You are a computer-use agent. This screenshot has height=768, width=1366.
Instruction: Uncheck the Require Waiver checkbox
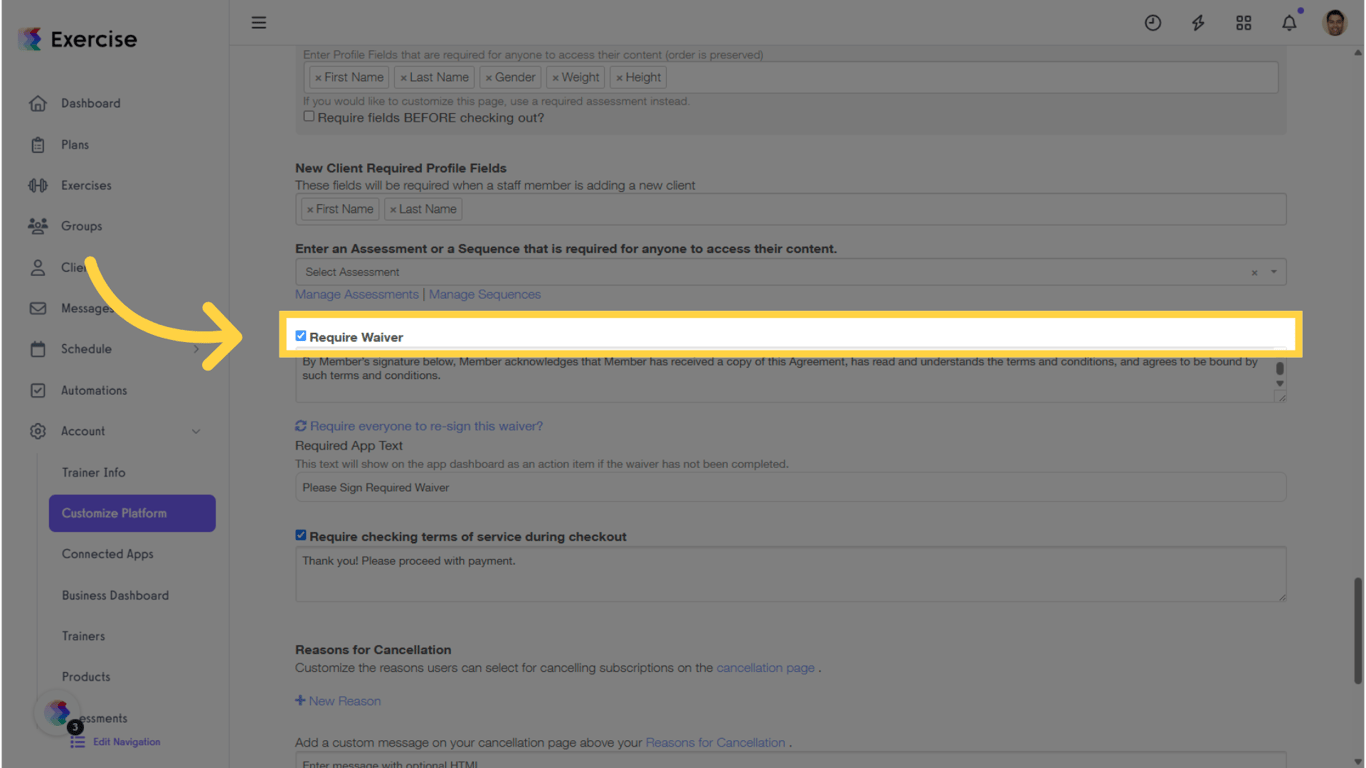click(300, 335)
